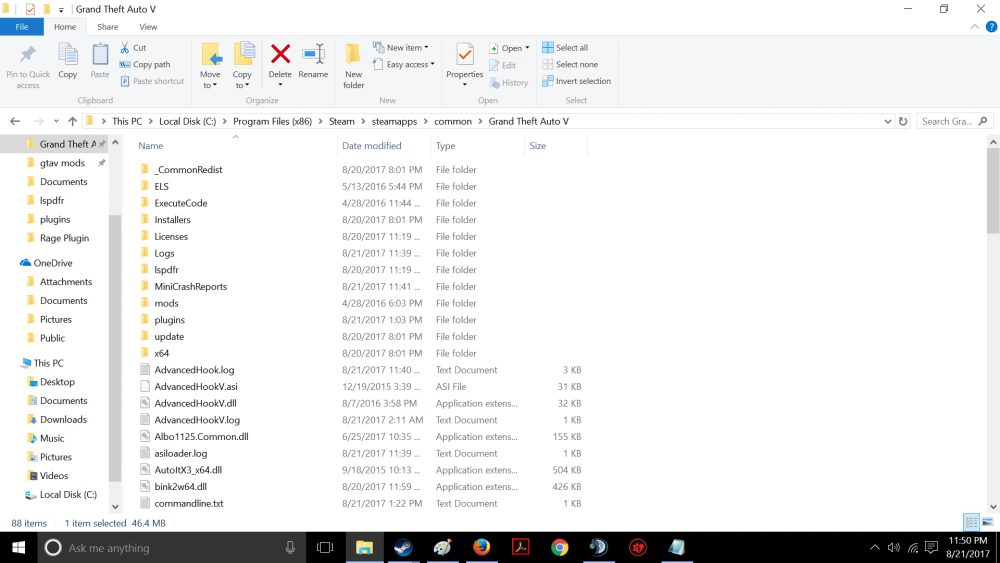The image size is (1000, 563).
Task: Expand the breadcrumb arrow after steamapps
Action: (x=425, y=121)
